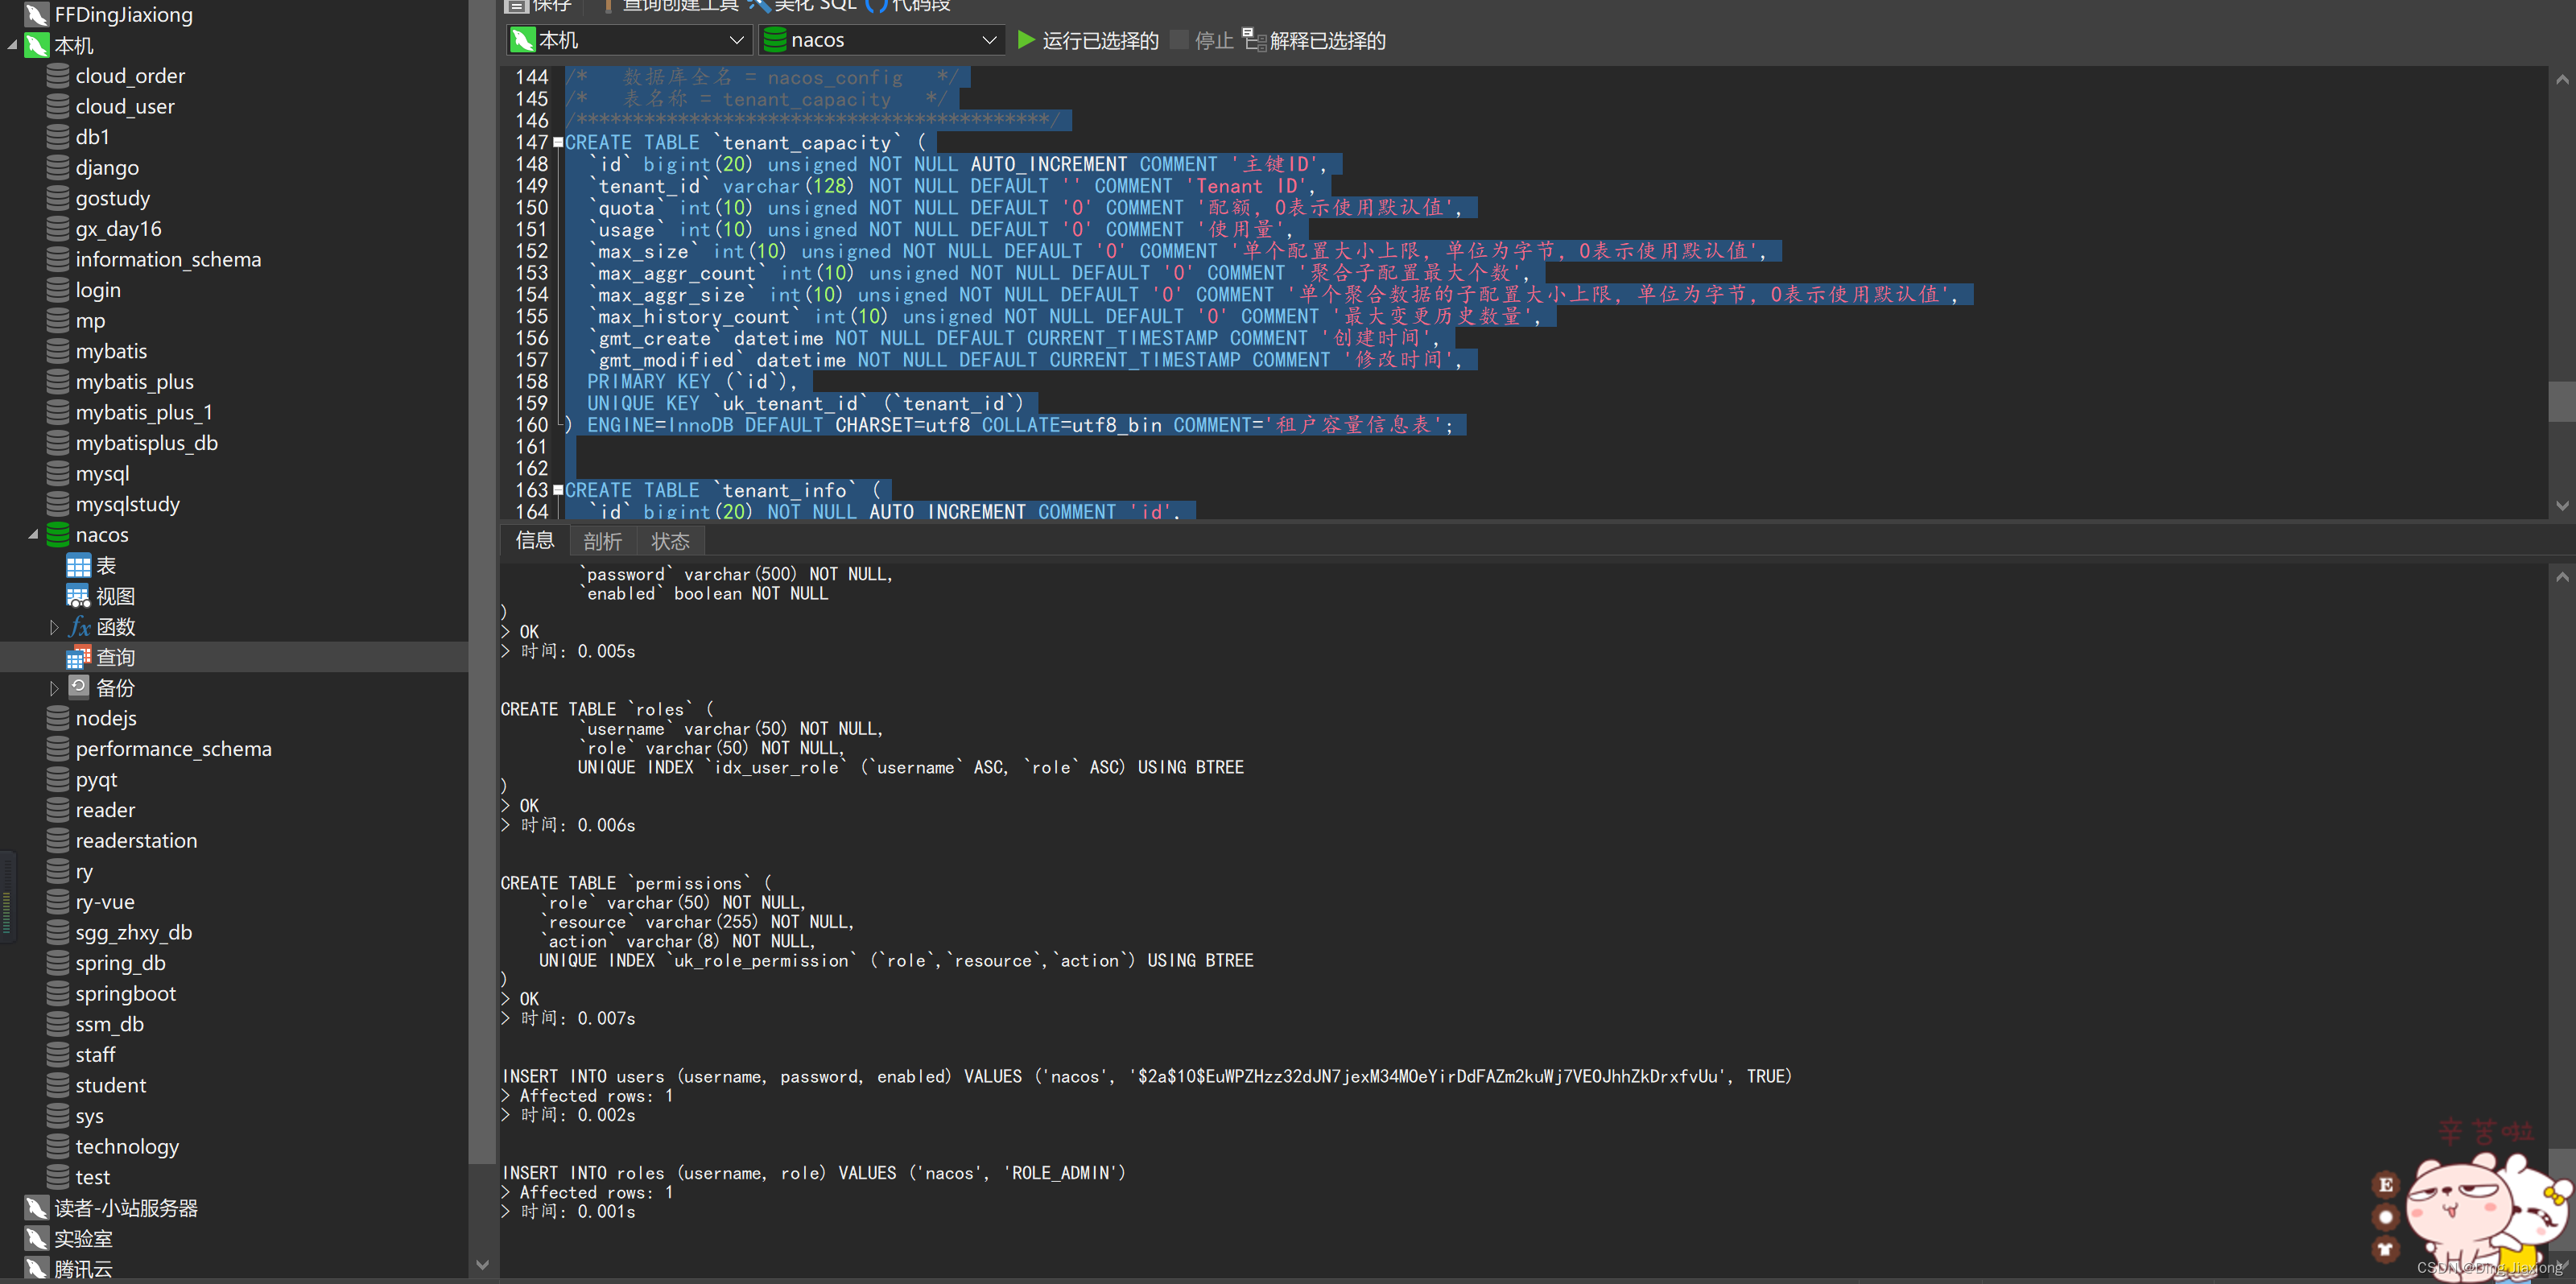Click the mybatis_plus database icon

[x=58, y=382]
